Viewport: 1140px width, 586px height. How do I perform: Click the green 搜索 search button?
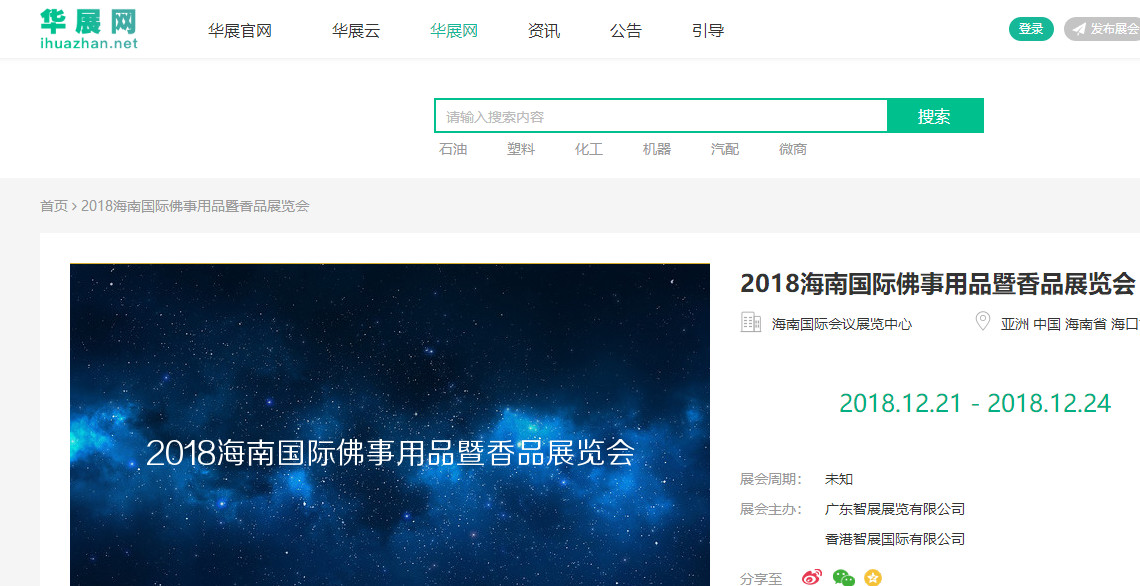935,116
